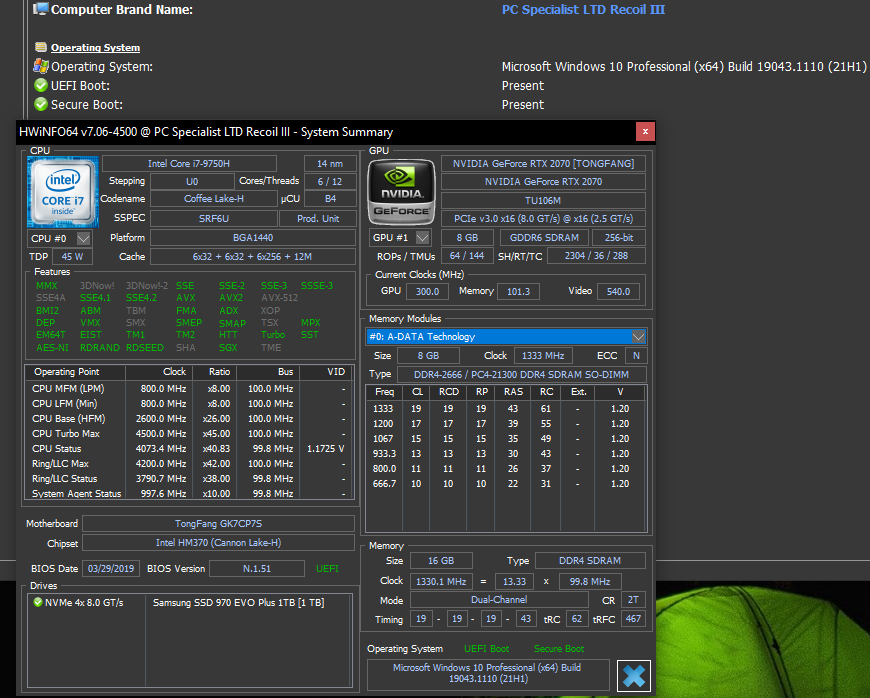Click the 03/29/2019 BIOS date field

pyautogui.click(x=111, y=569)
